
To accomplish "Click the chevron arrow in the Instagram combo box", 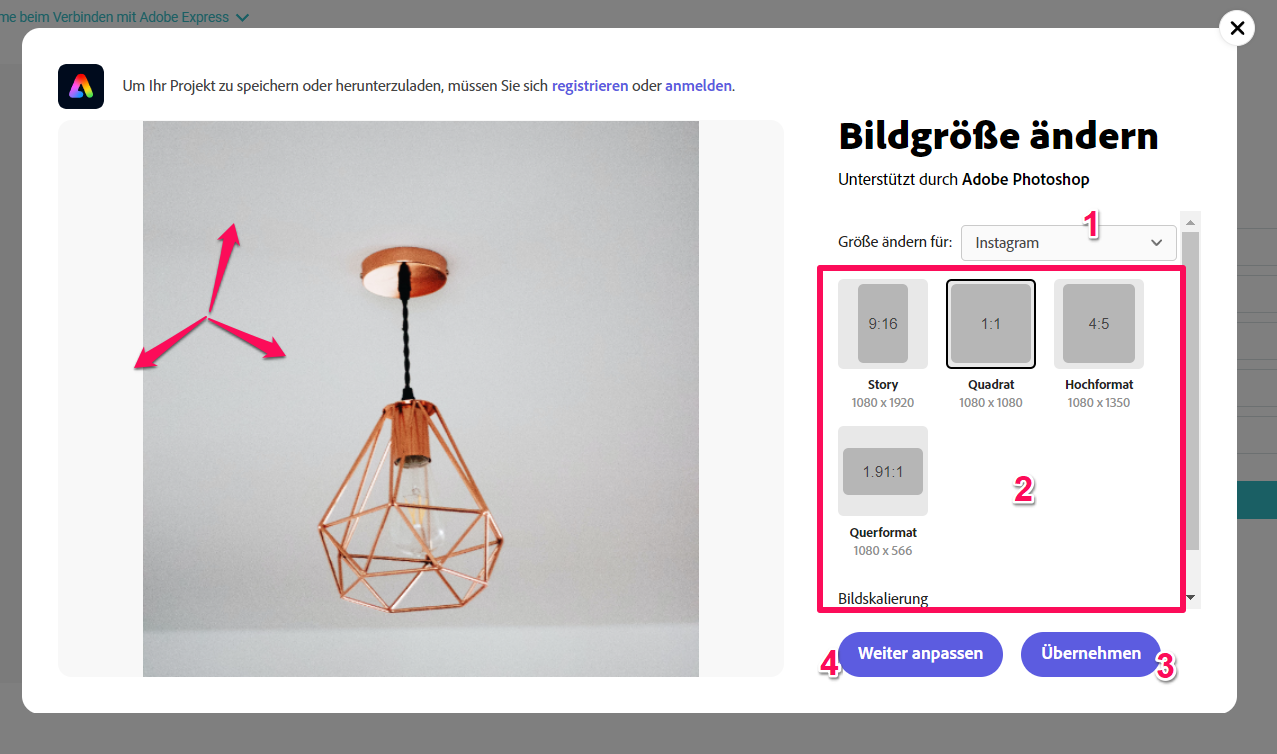I will click(x=1157, y=242).
